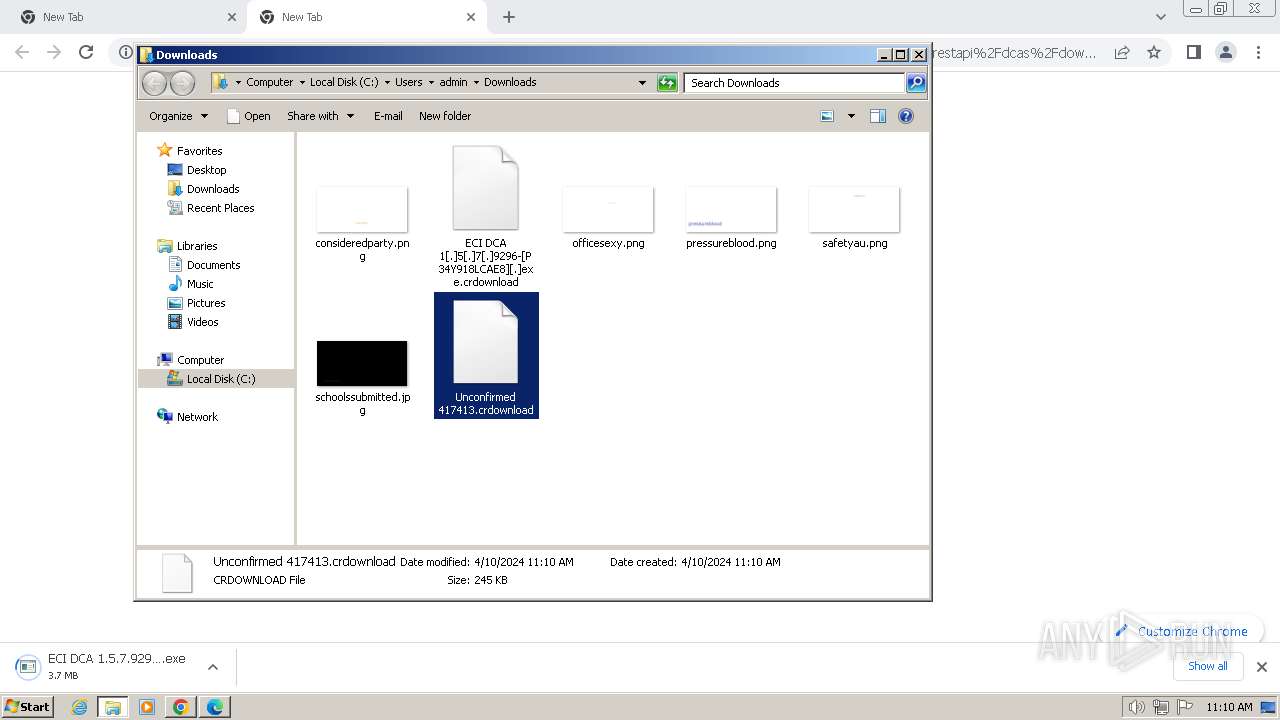1280x720 pixels.
Task: Click the Change your view icon
Action: point(827,116)
